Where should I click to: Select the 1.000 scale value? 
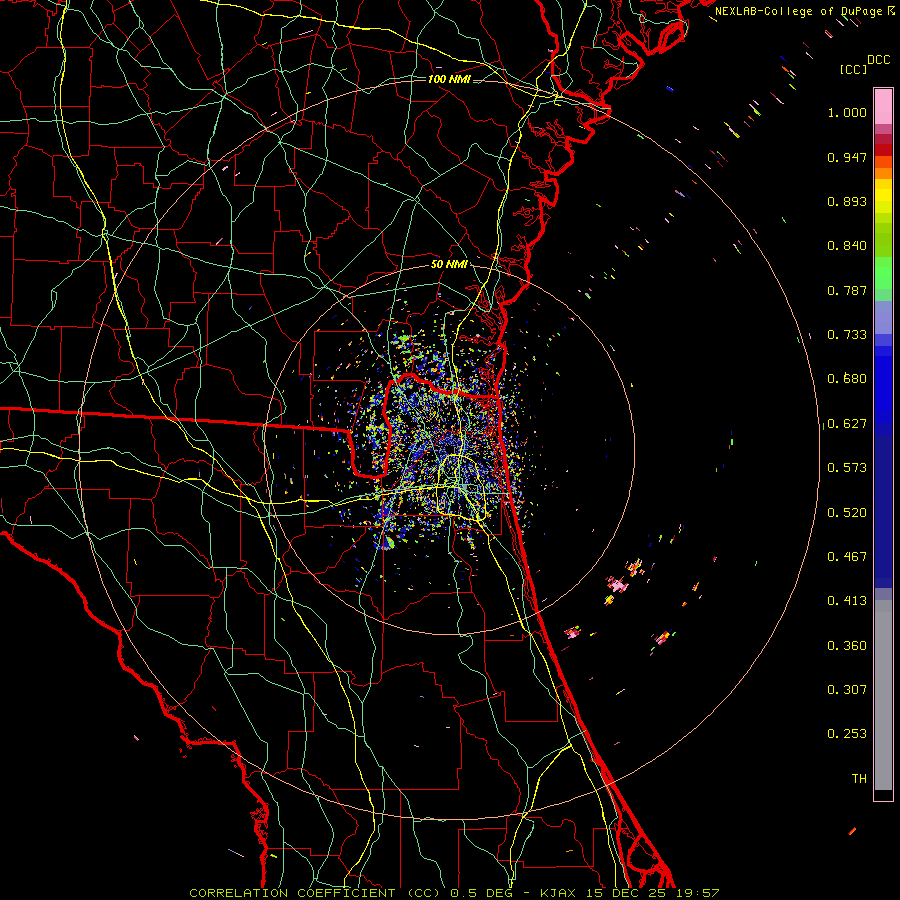tap(847, 112)
